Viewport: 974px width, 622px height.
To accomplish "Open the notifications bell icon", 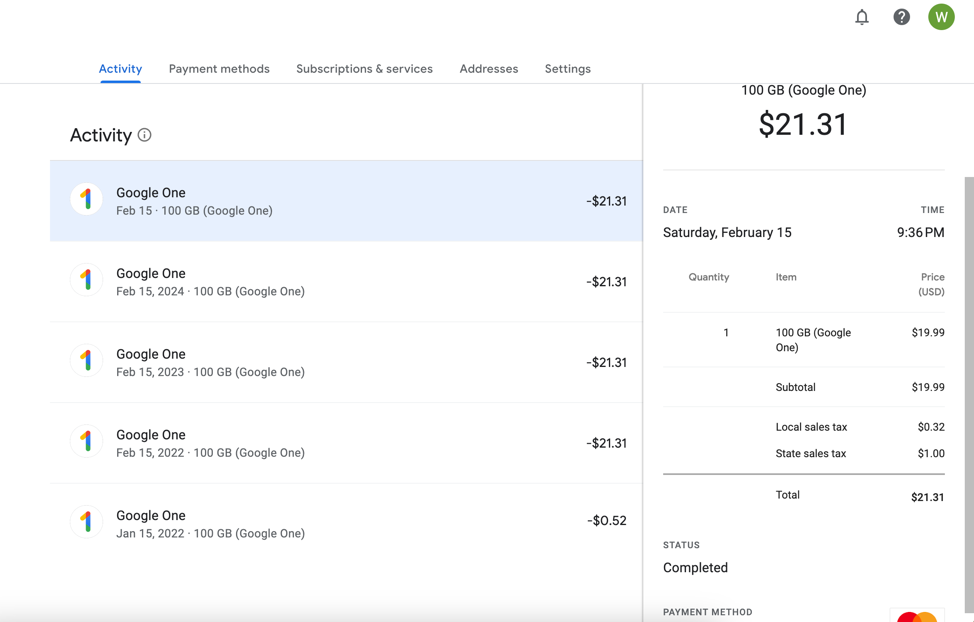I will [x=862, y=17].
